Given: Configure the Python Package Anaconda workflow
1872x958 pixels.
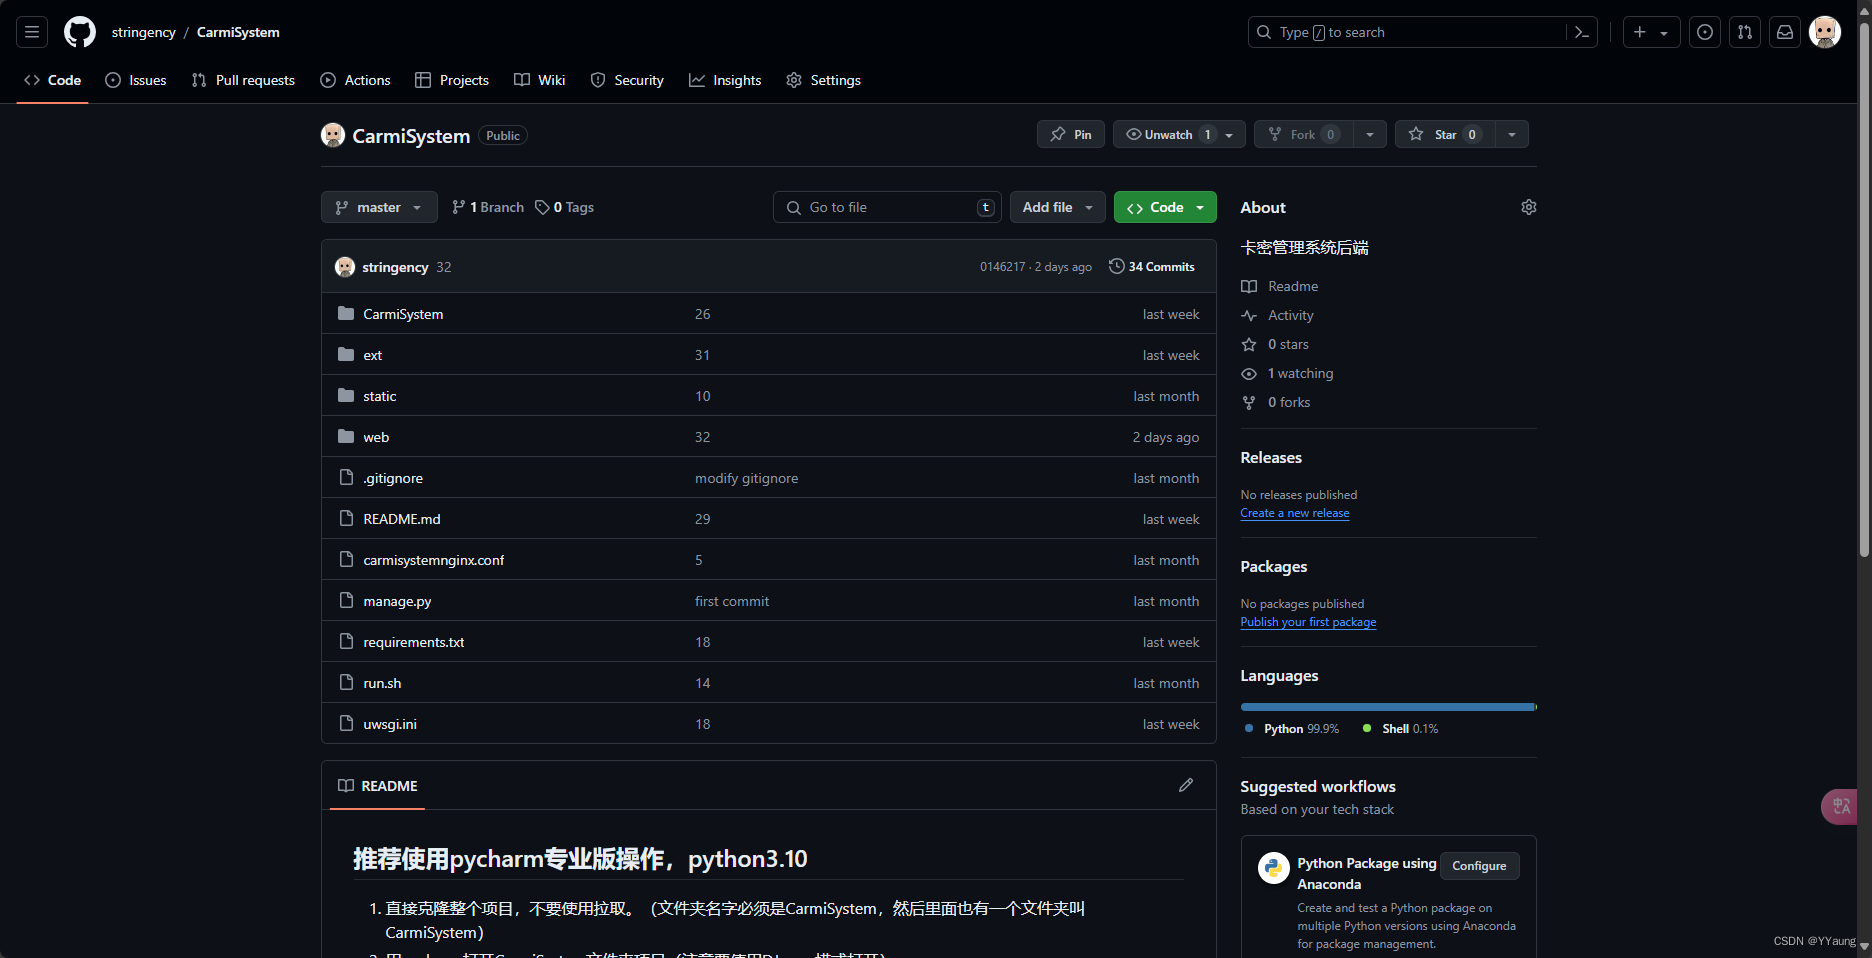Looking at the screenshot, I should click(1479, 866).
